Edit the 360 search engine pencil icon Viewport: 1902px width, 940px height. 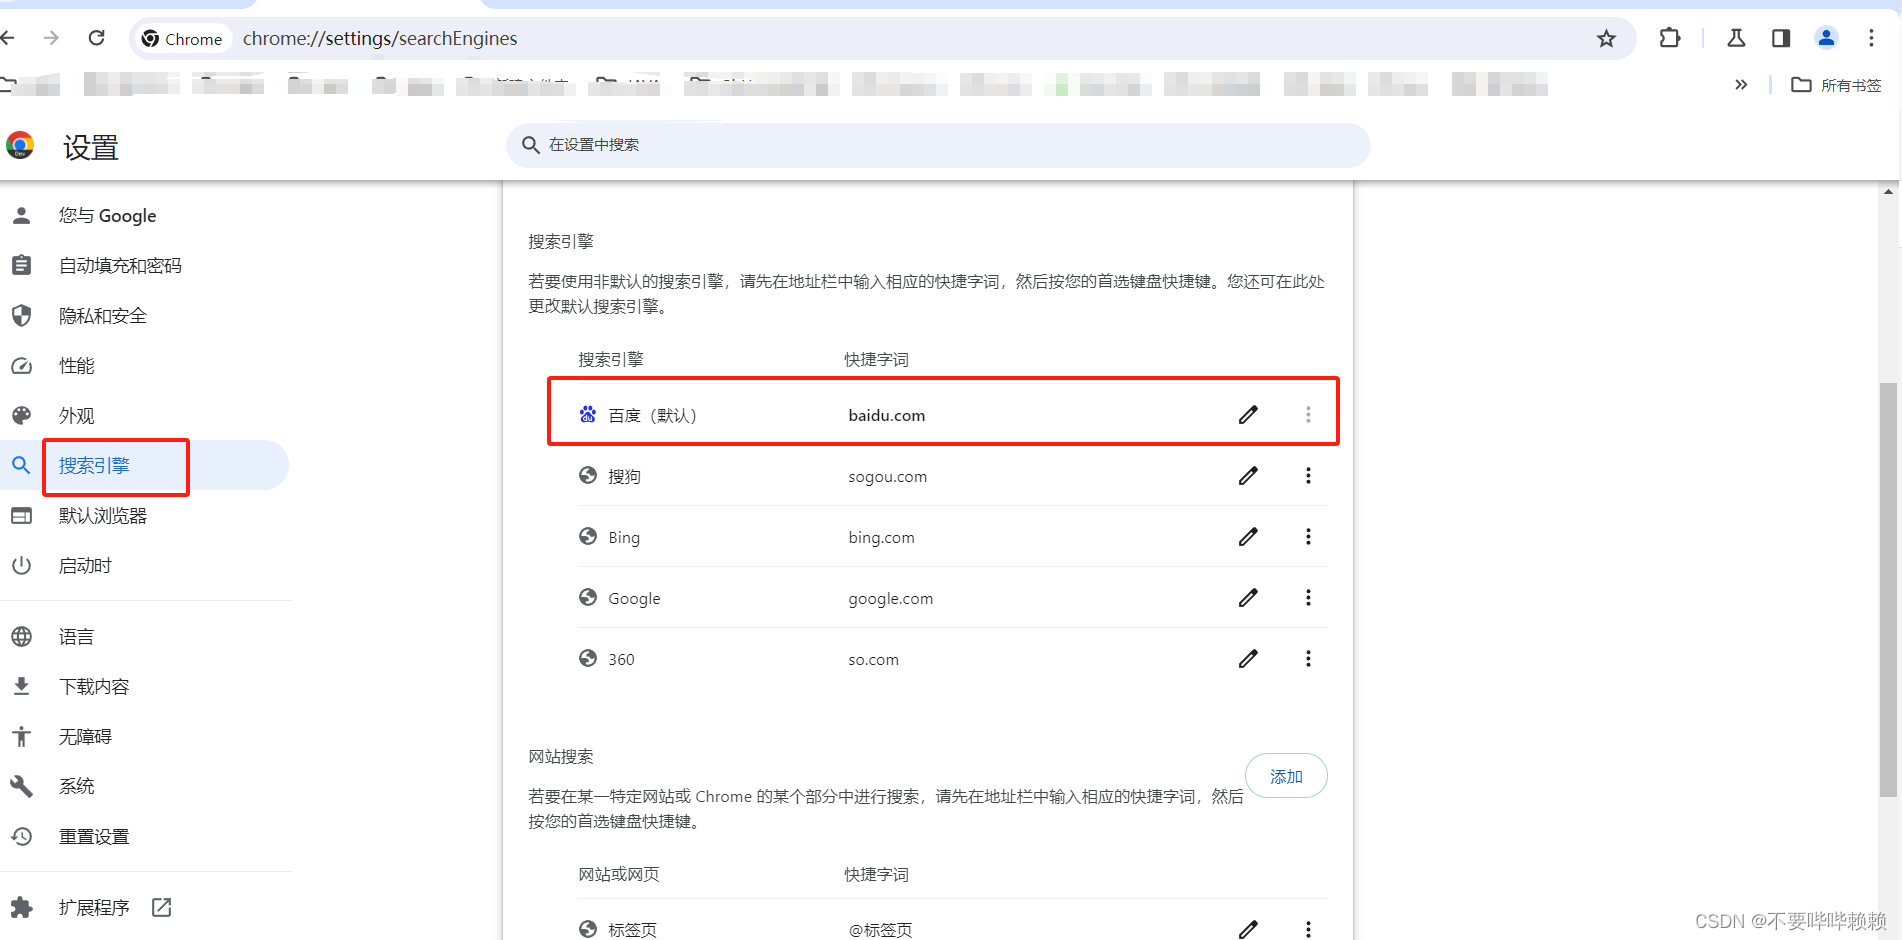pyautogui.click(x=1248, y=658)
